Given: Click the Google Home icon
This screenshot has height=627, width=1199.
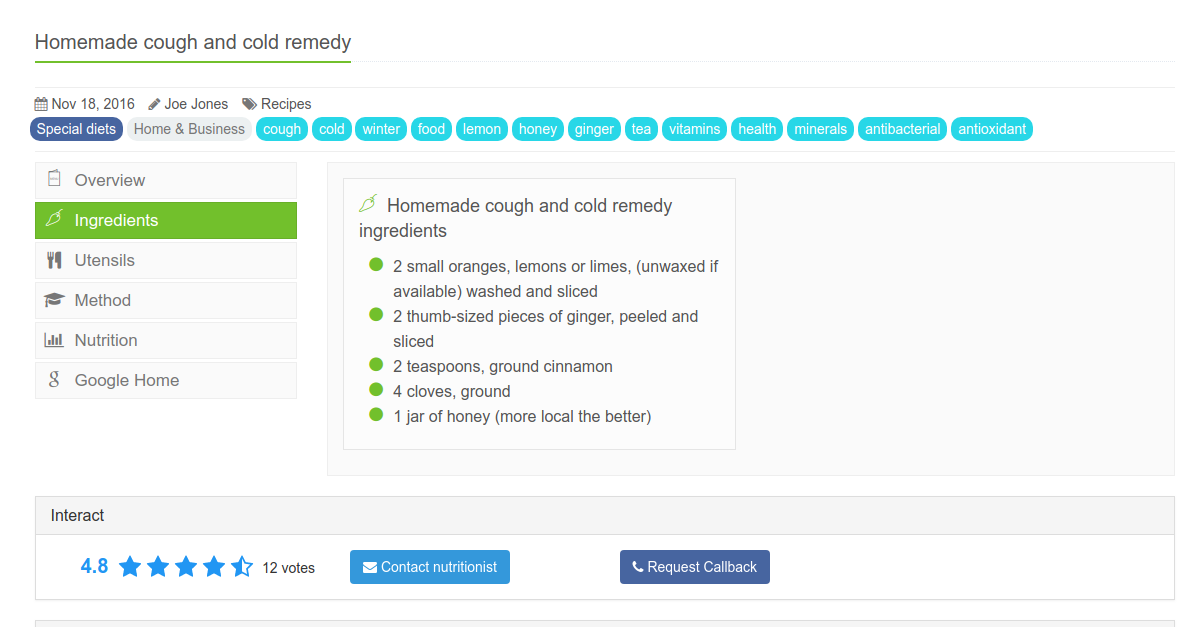Looking at the screenshot, I should point(54,380).
